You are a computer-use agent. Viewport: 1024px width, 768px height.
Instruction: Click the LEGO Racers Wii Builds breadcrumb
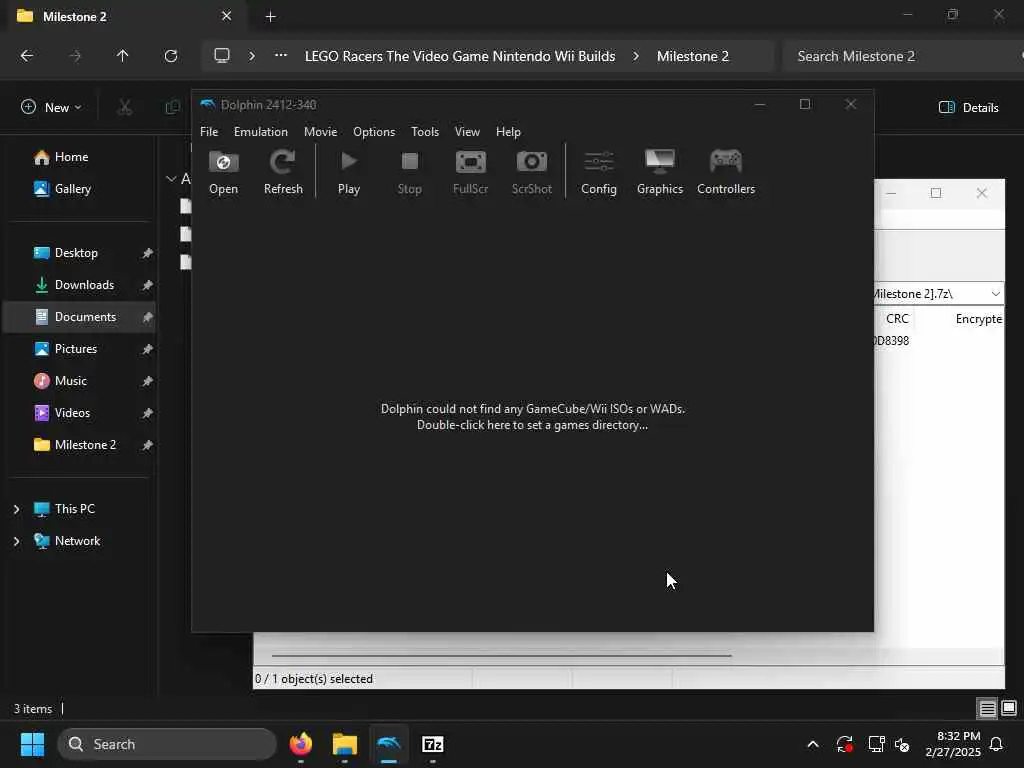pyautogui.click(x=460, y=56)
